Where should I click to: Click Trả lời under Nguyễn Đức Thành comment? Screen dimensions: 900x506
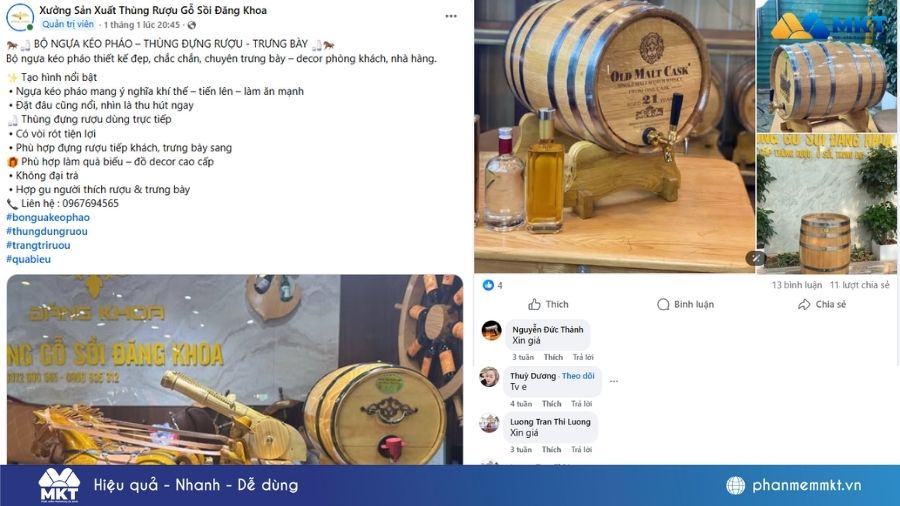[x=583, y=357]
